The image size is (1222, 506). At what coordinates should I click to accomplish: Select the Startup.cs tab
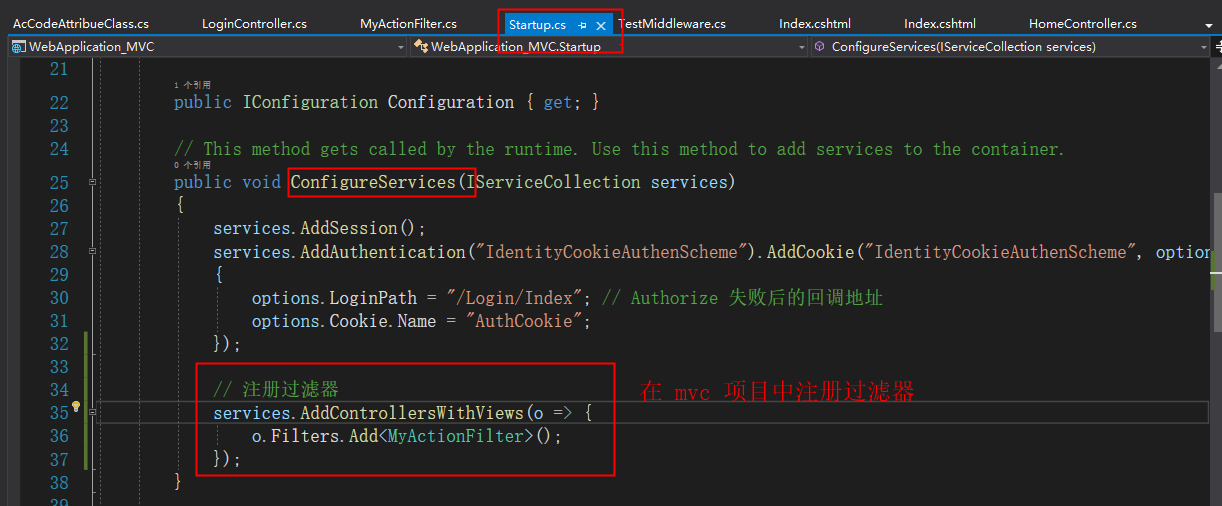(537, 25)
